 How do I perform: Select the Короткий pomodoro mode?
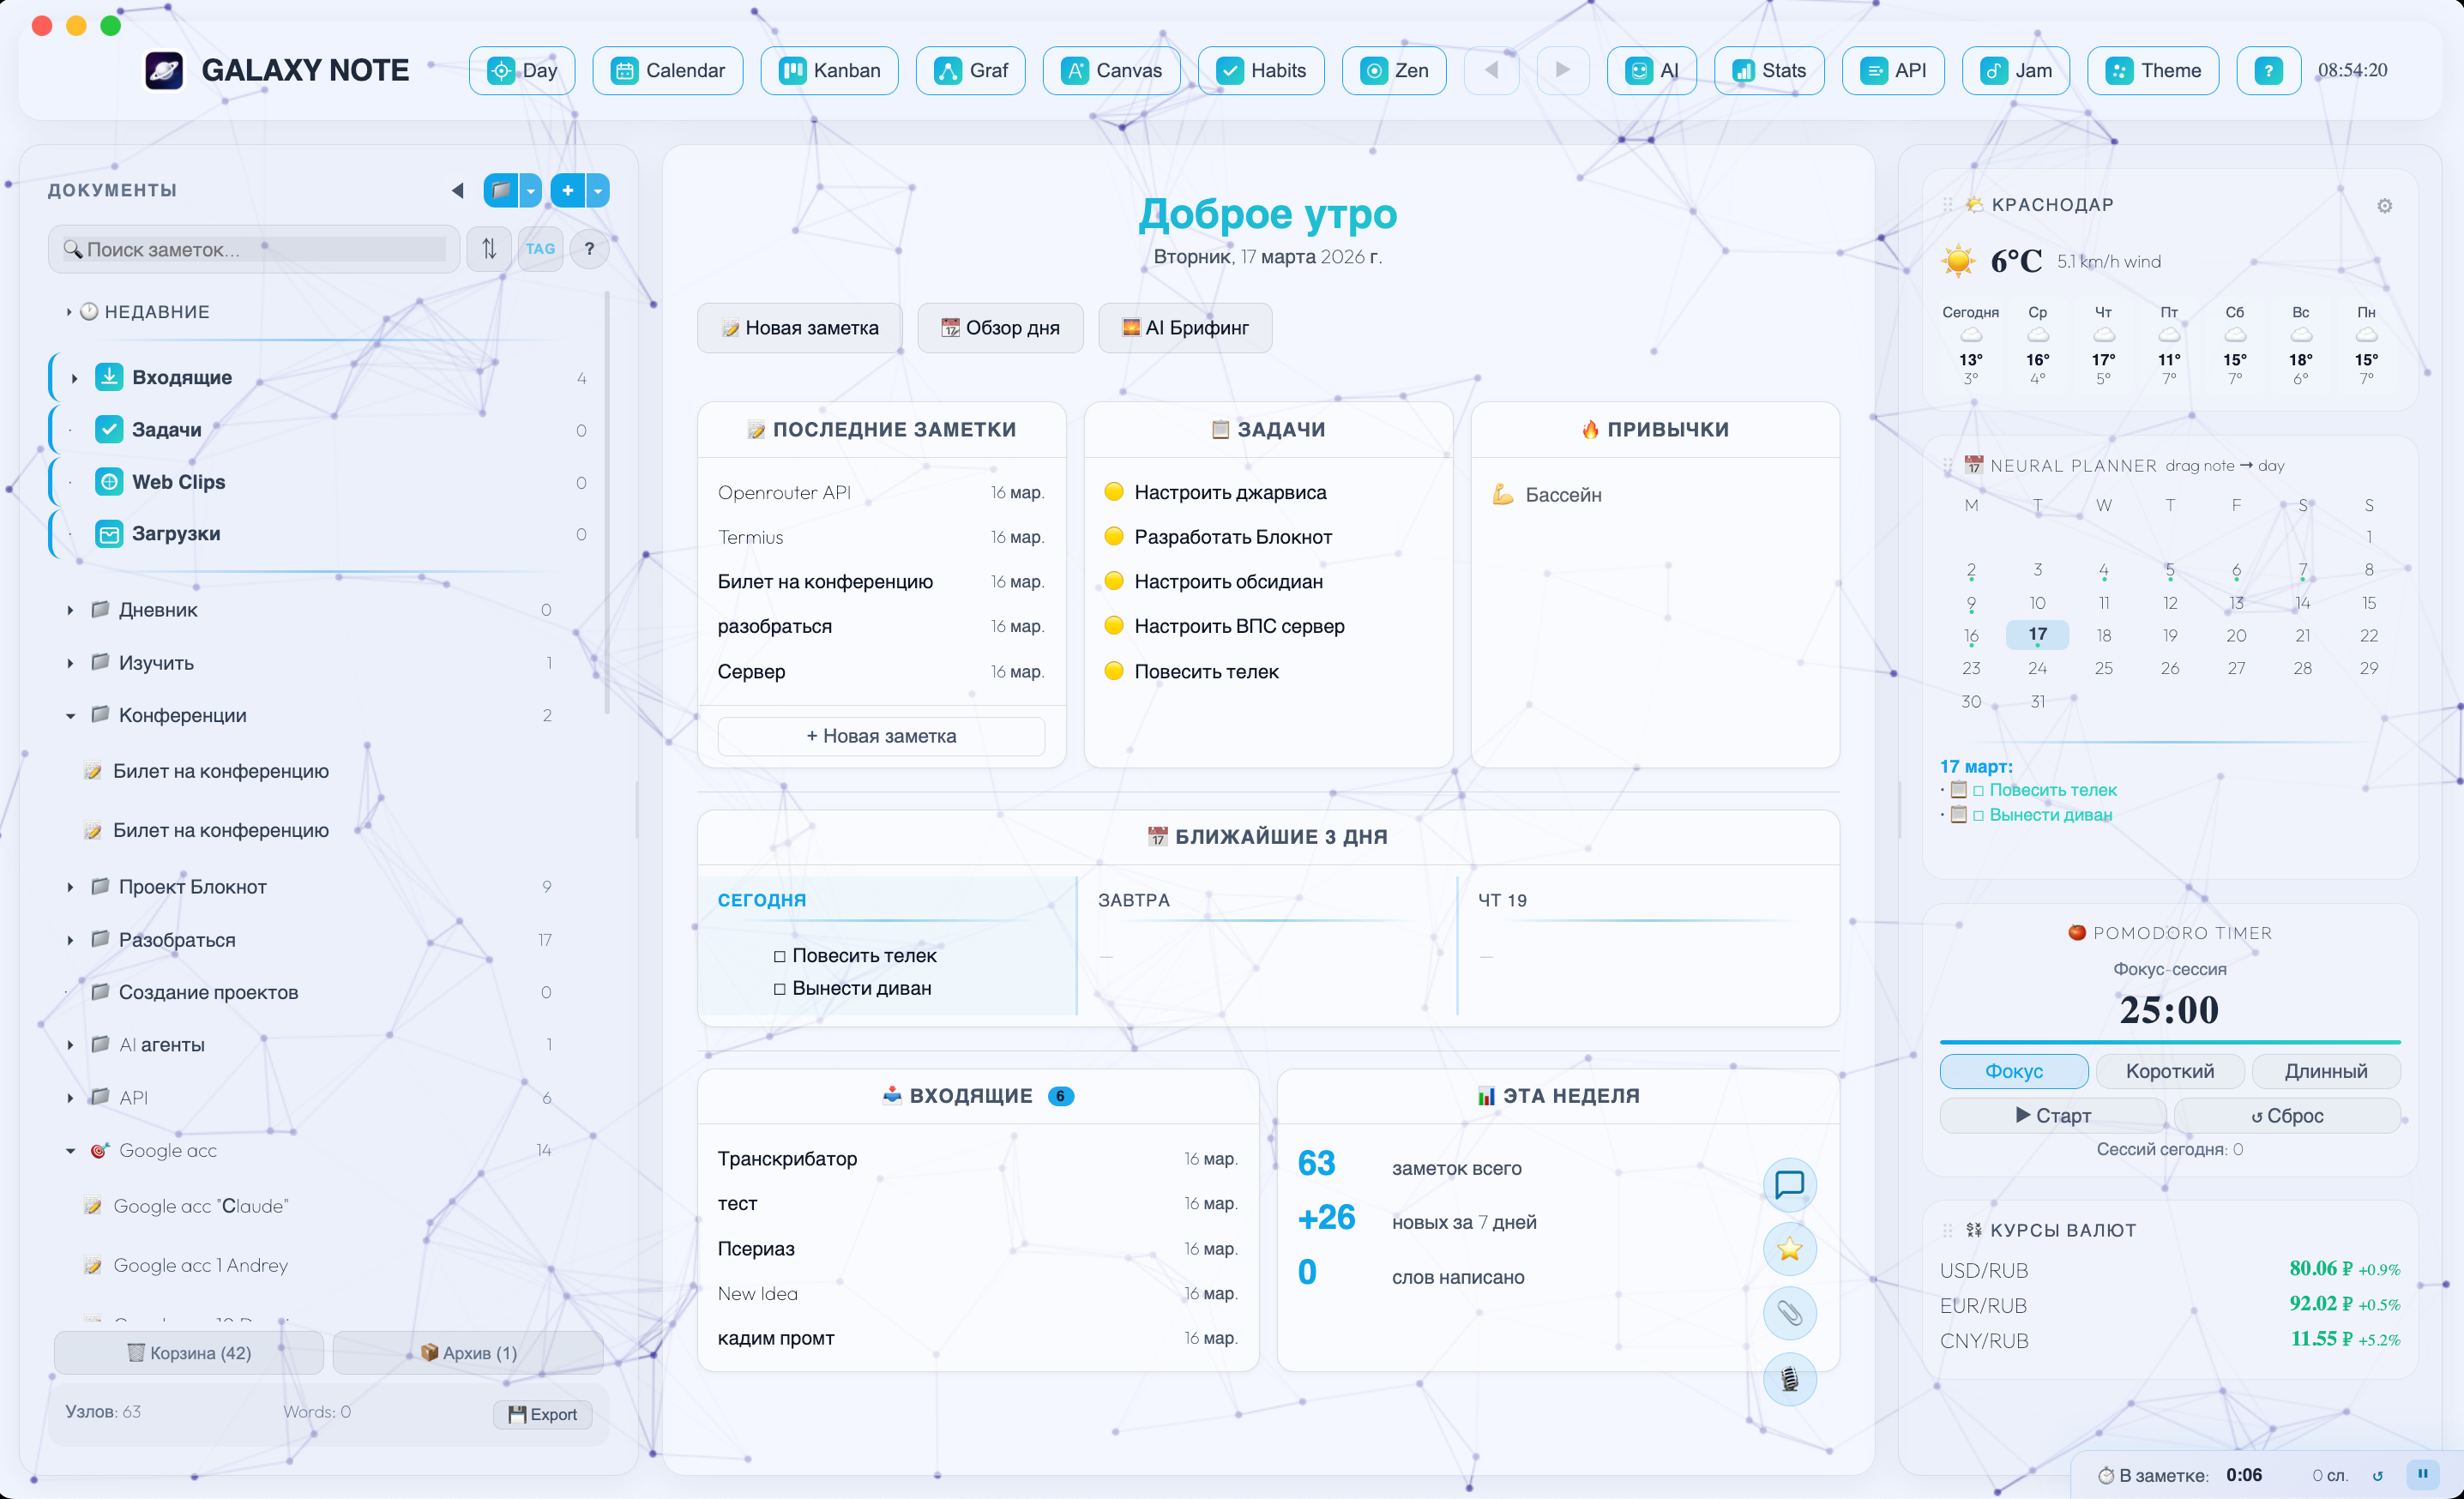[2169, 1071]
